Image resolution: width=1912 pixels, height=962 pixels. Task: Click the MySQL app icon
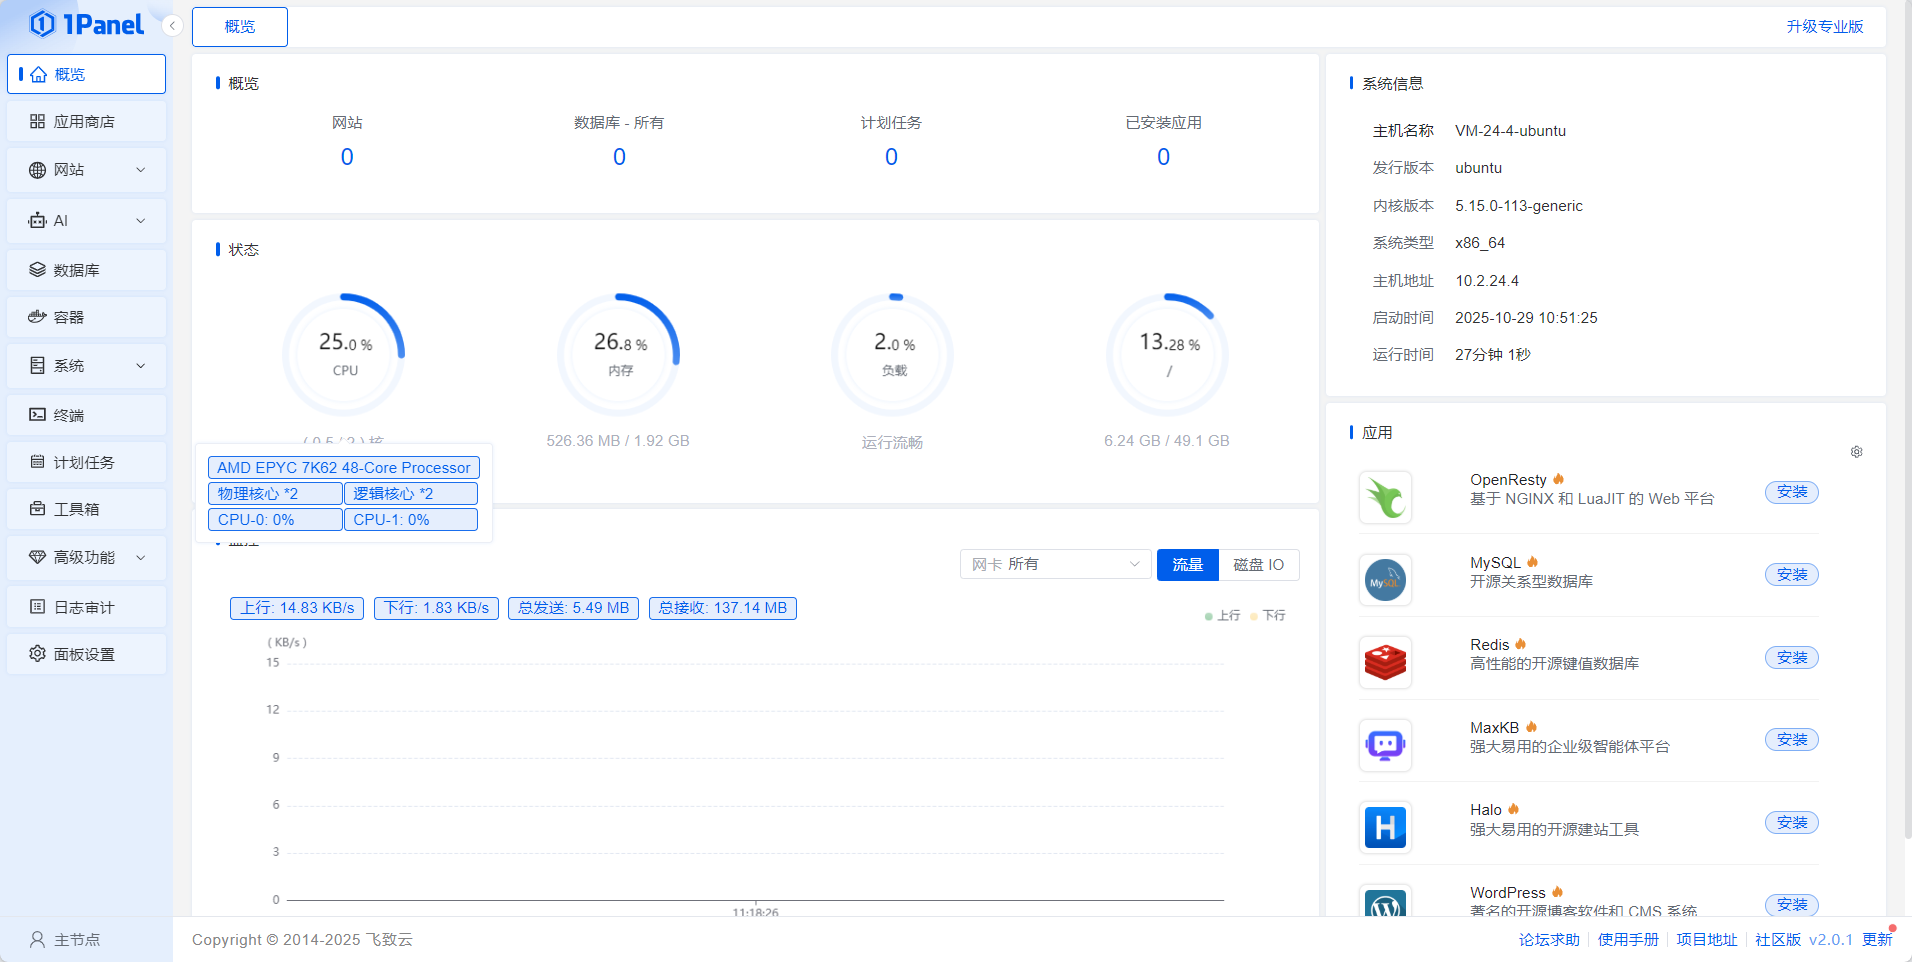1385,580
